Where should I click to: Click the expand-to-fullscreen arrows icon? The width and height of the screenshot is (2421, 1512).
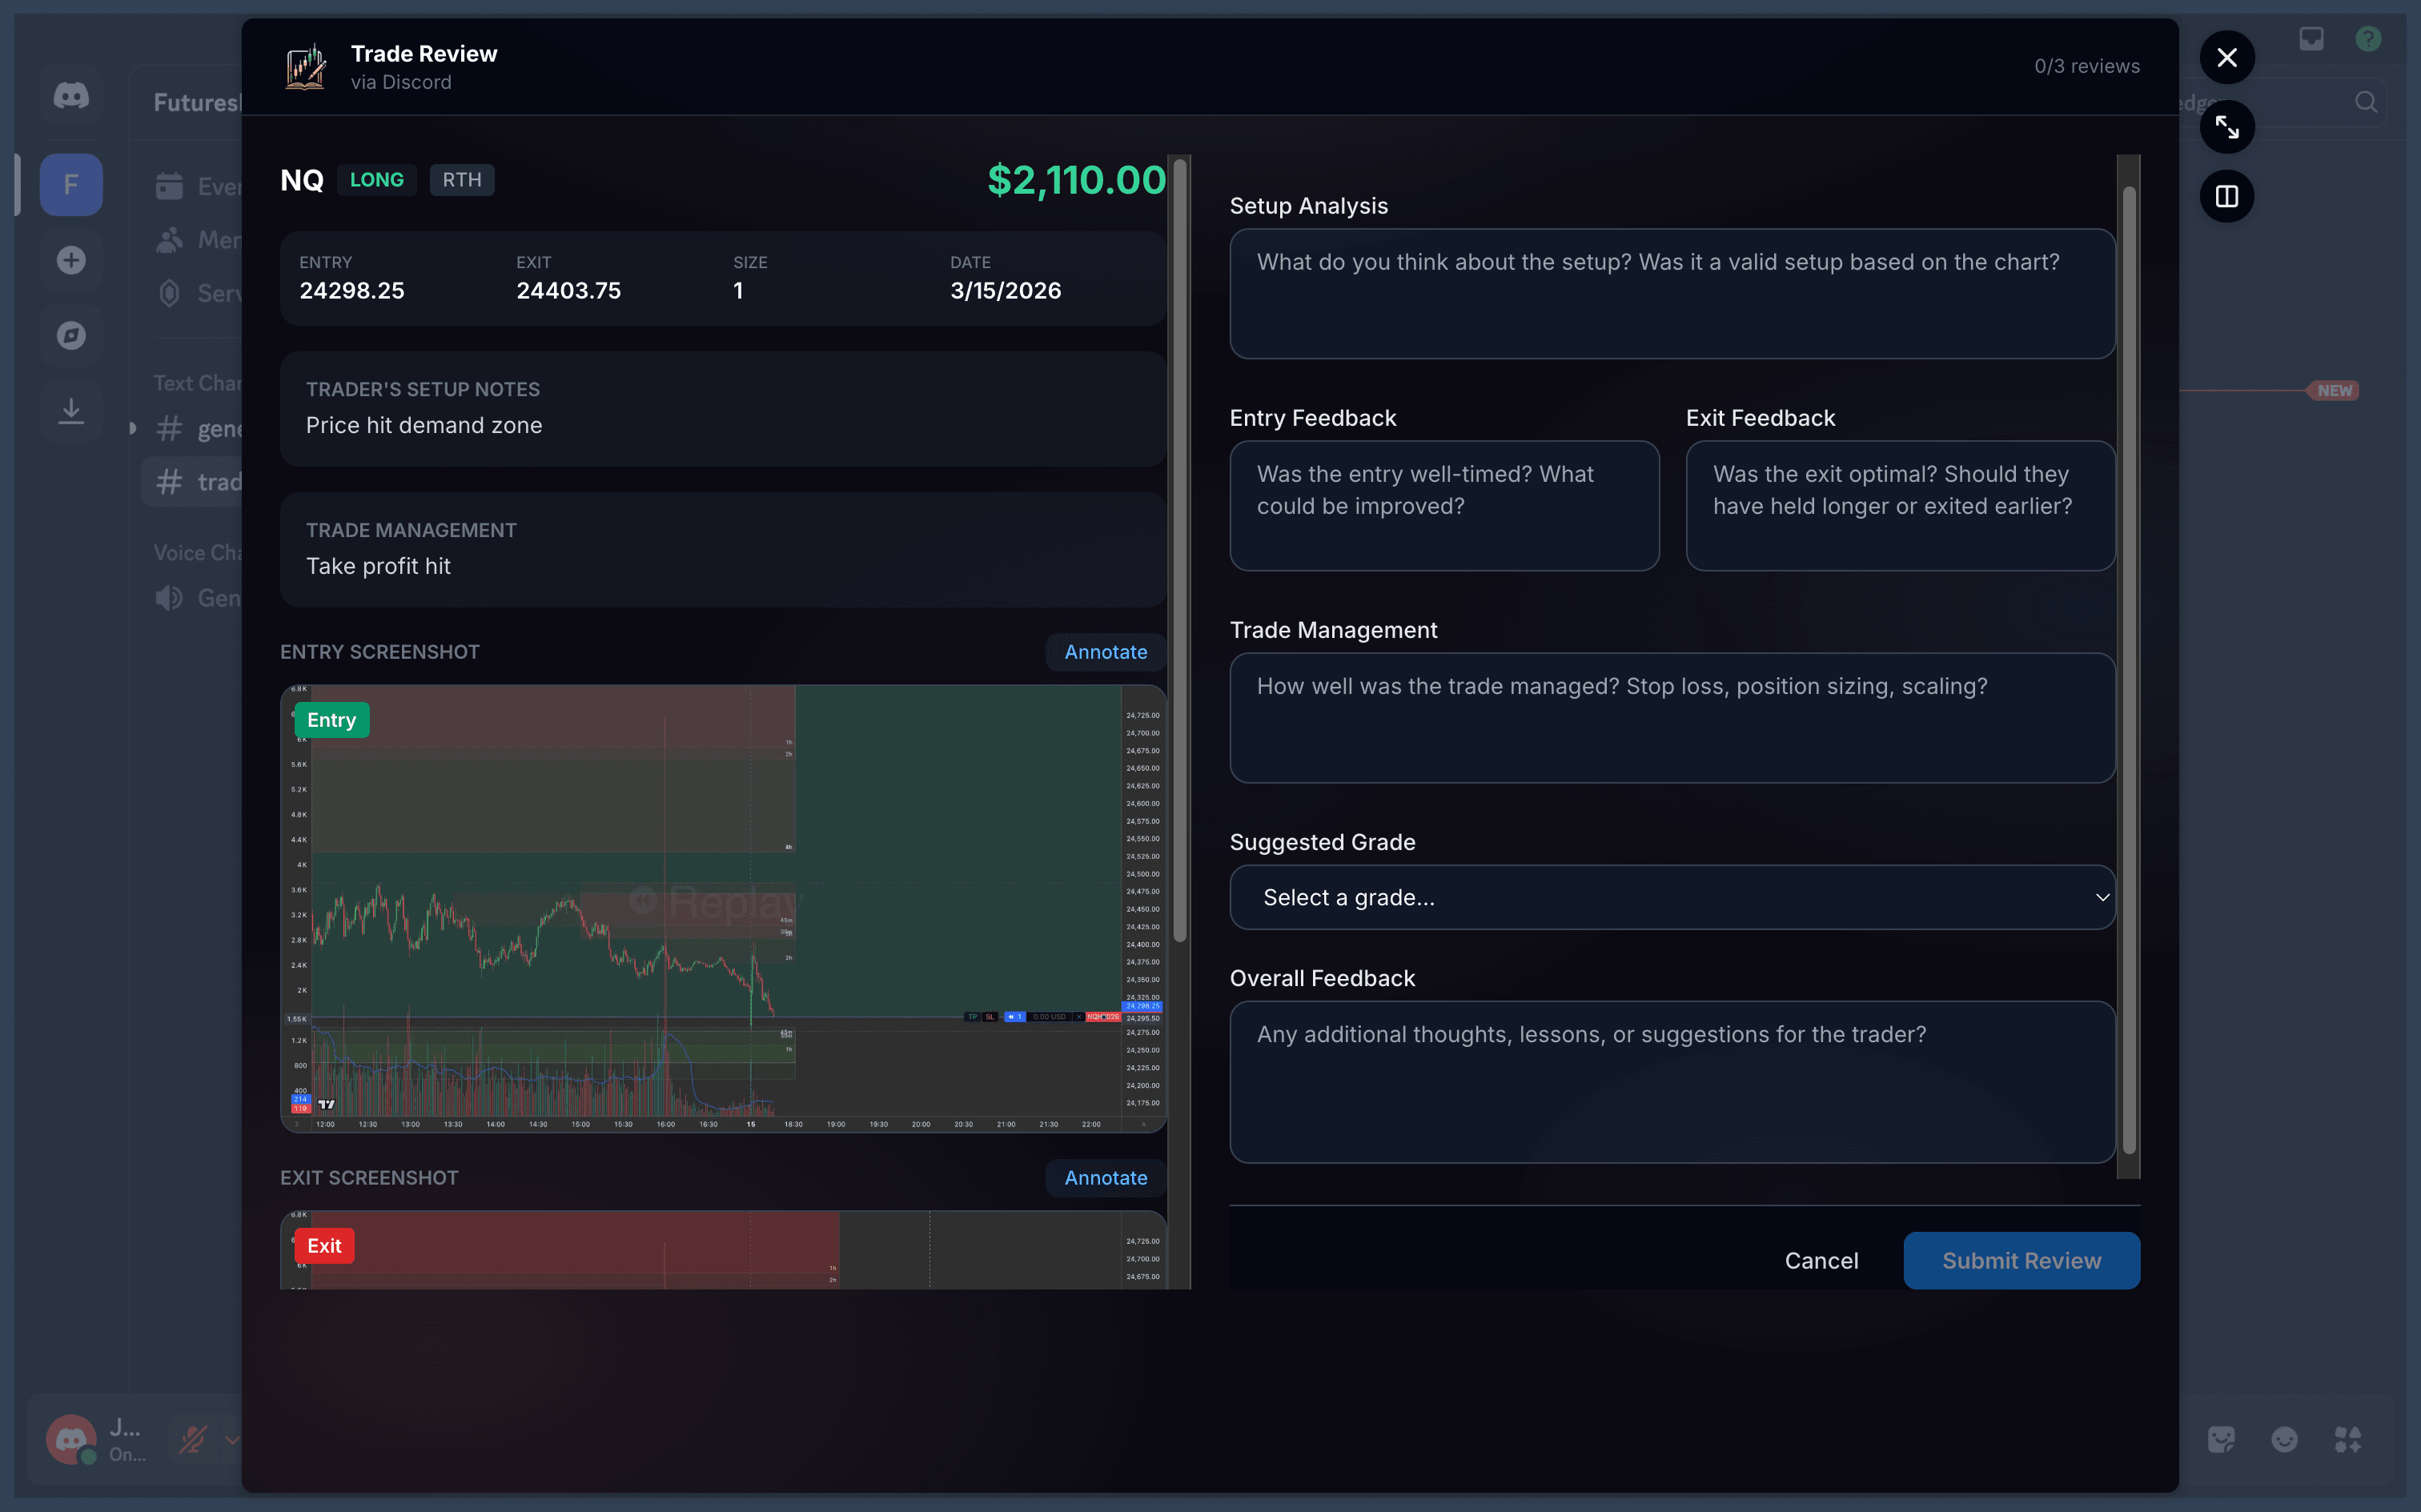coord(2227,127)
